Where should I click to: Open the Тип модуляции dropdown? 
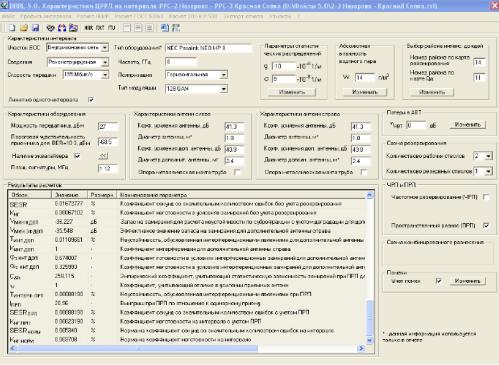point(224,89)
